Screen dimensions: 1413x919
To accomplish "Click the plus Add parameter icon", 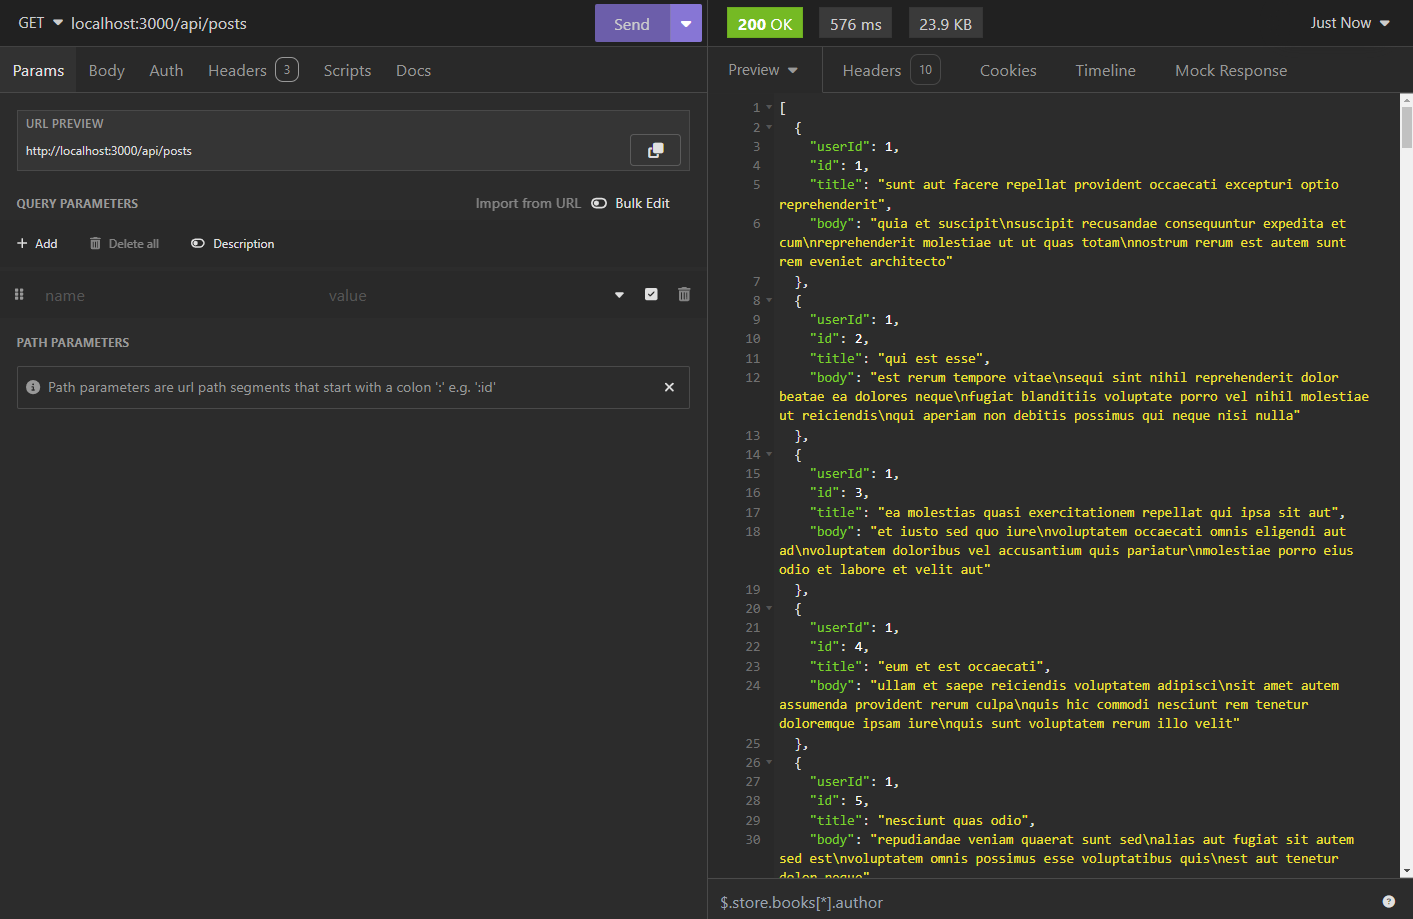I will [22, 244].
